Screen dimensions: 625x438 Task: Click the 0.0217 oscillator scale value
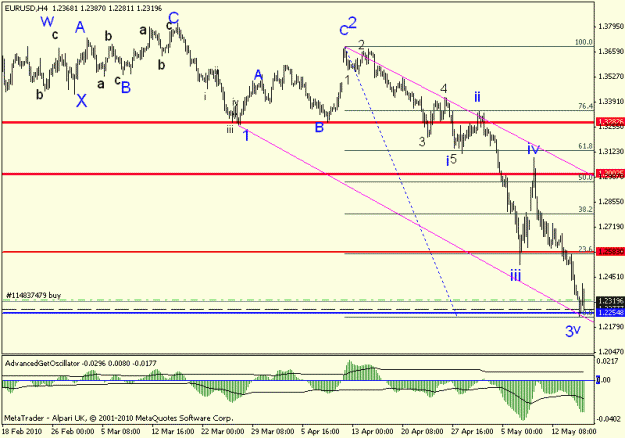tap(607, 362)
